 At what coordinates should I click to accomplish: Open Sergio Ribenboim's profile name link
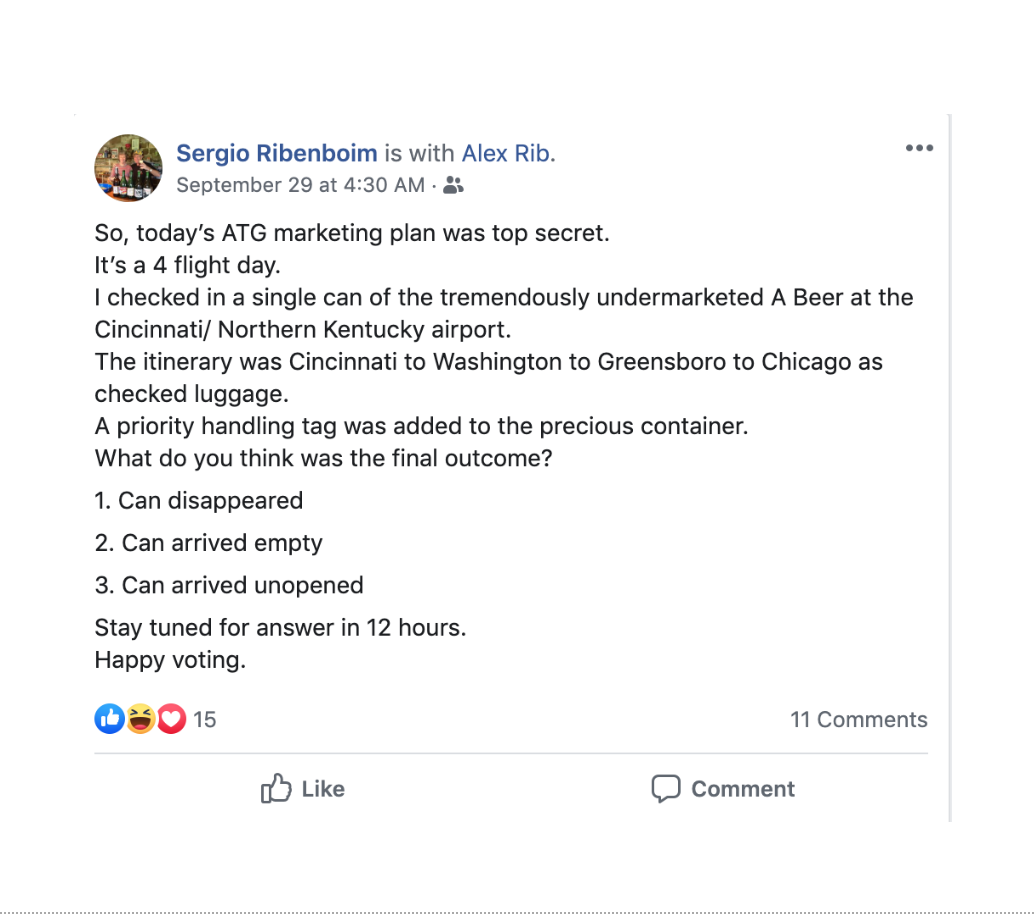pos(277,153)
